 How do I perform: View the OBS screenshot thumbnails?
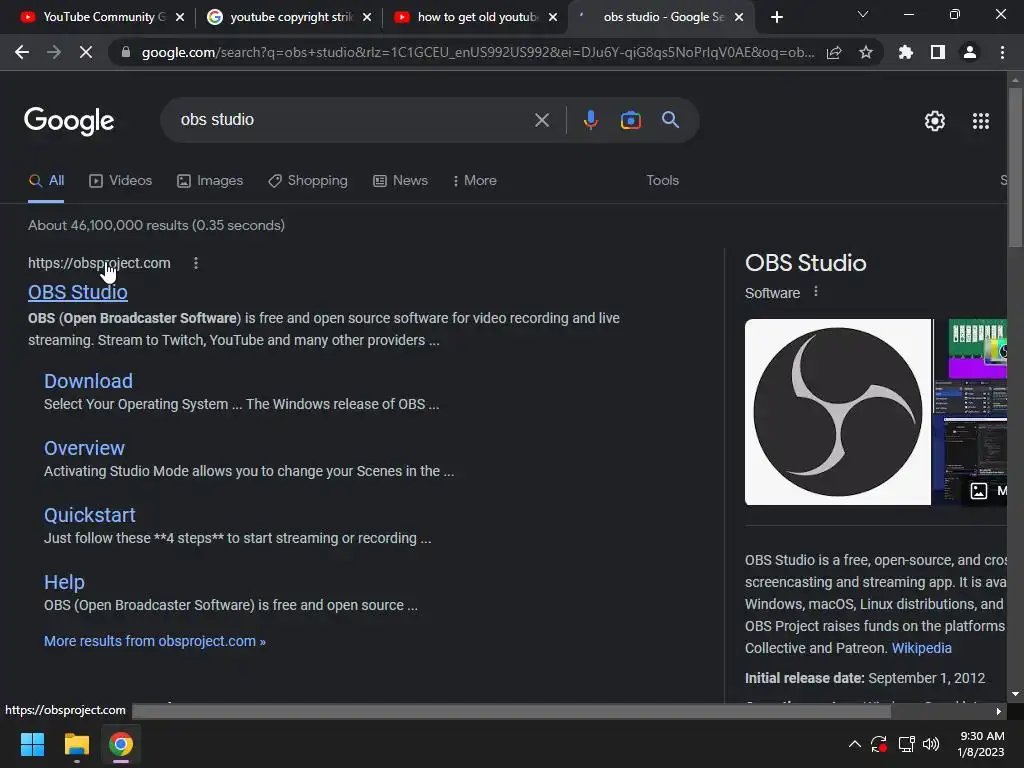point(970,412)
